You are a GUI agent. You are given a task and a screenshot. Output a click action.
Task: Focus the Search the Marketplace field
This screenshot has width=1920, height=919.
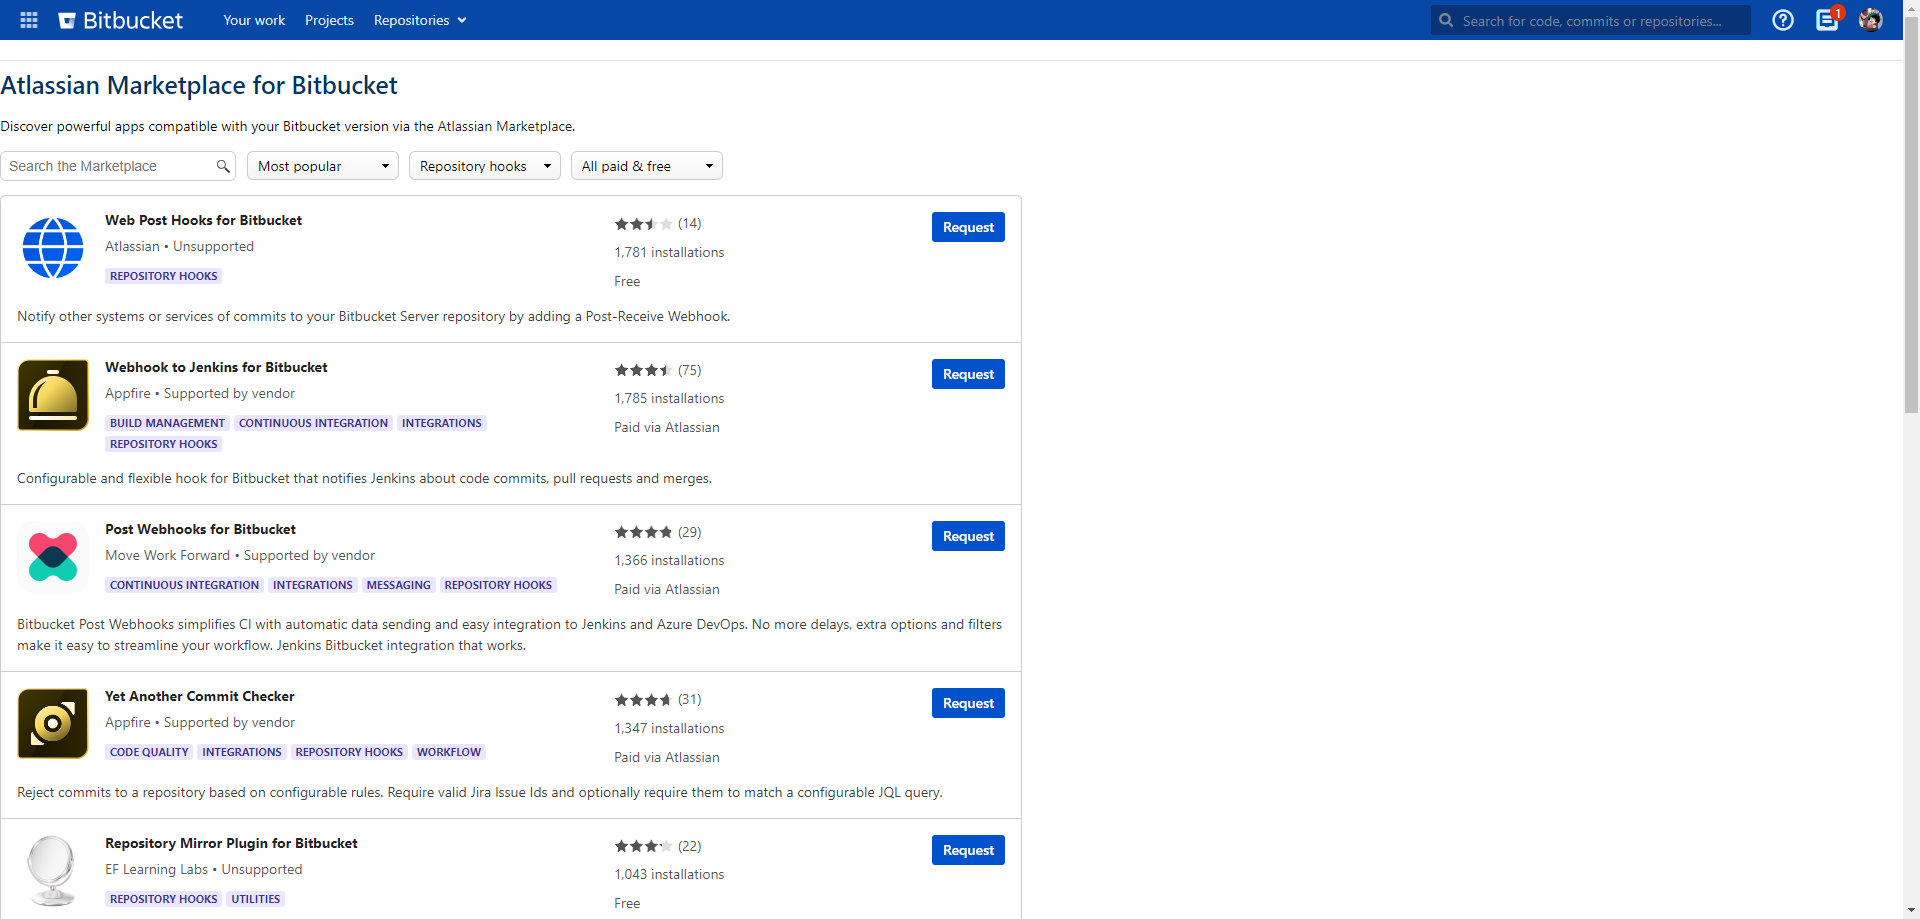118,166
